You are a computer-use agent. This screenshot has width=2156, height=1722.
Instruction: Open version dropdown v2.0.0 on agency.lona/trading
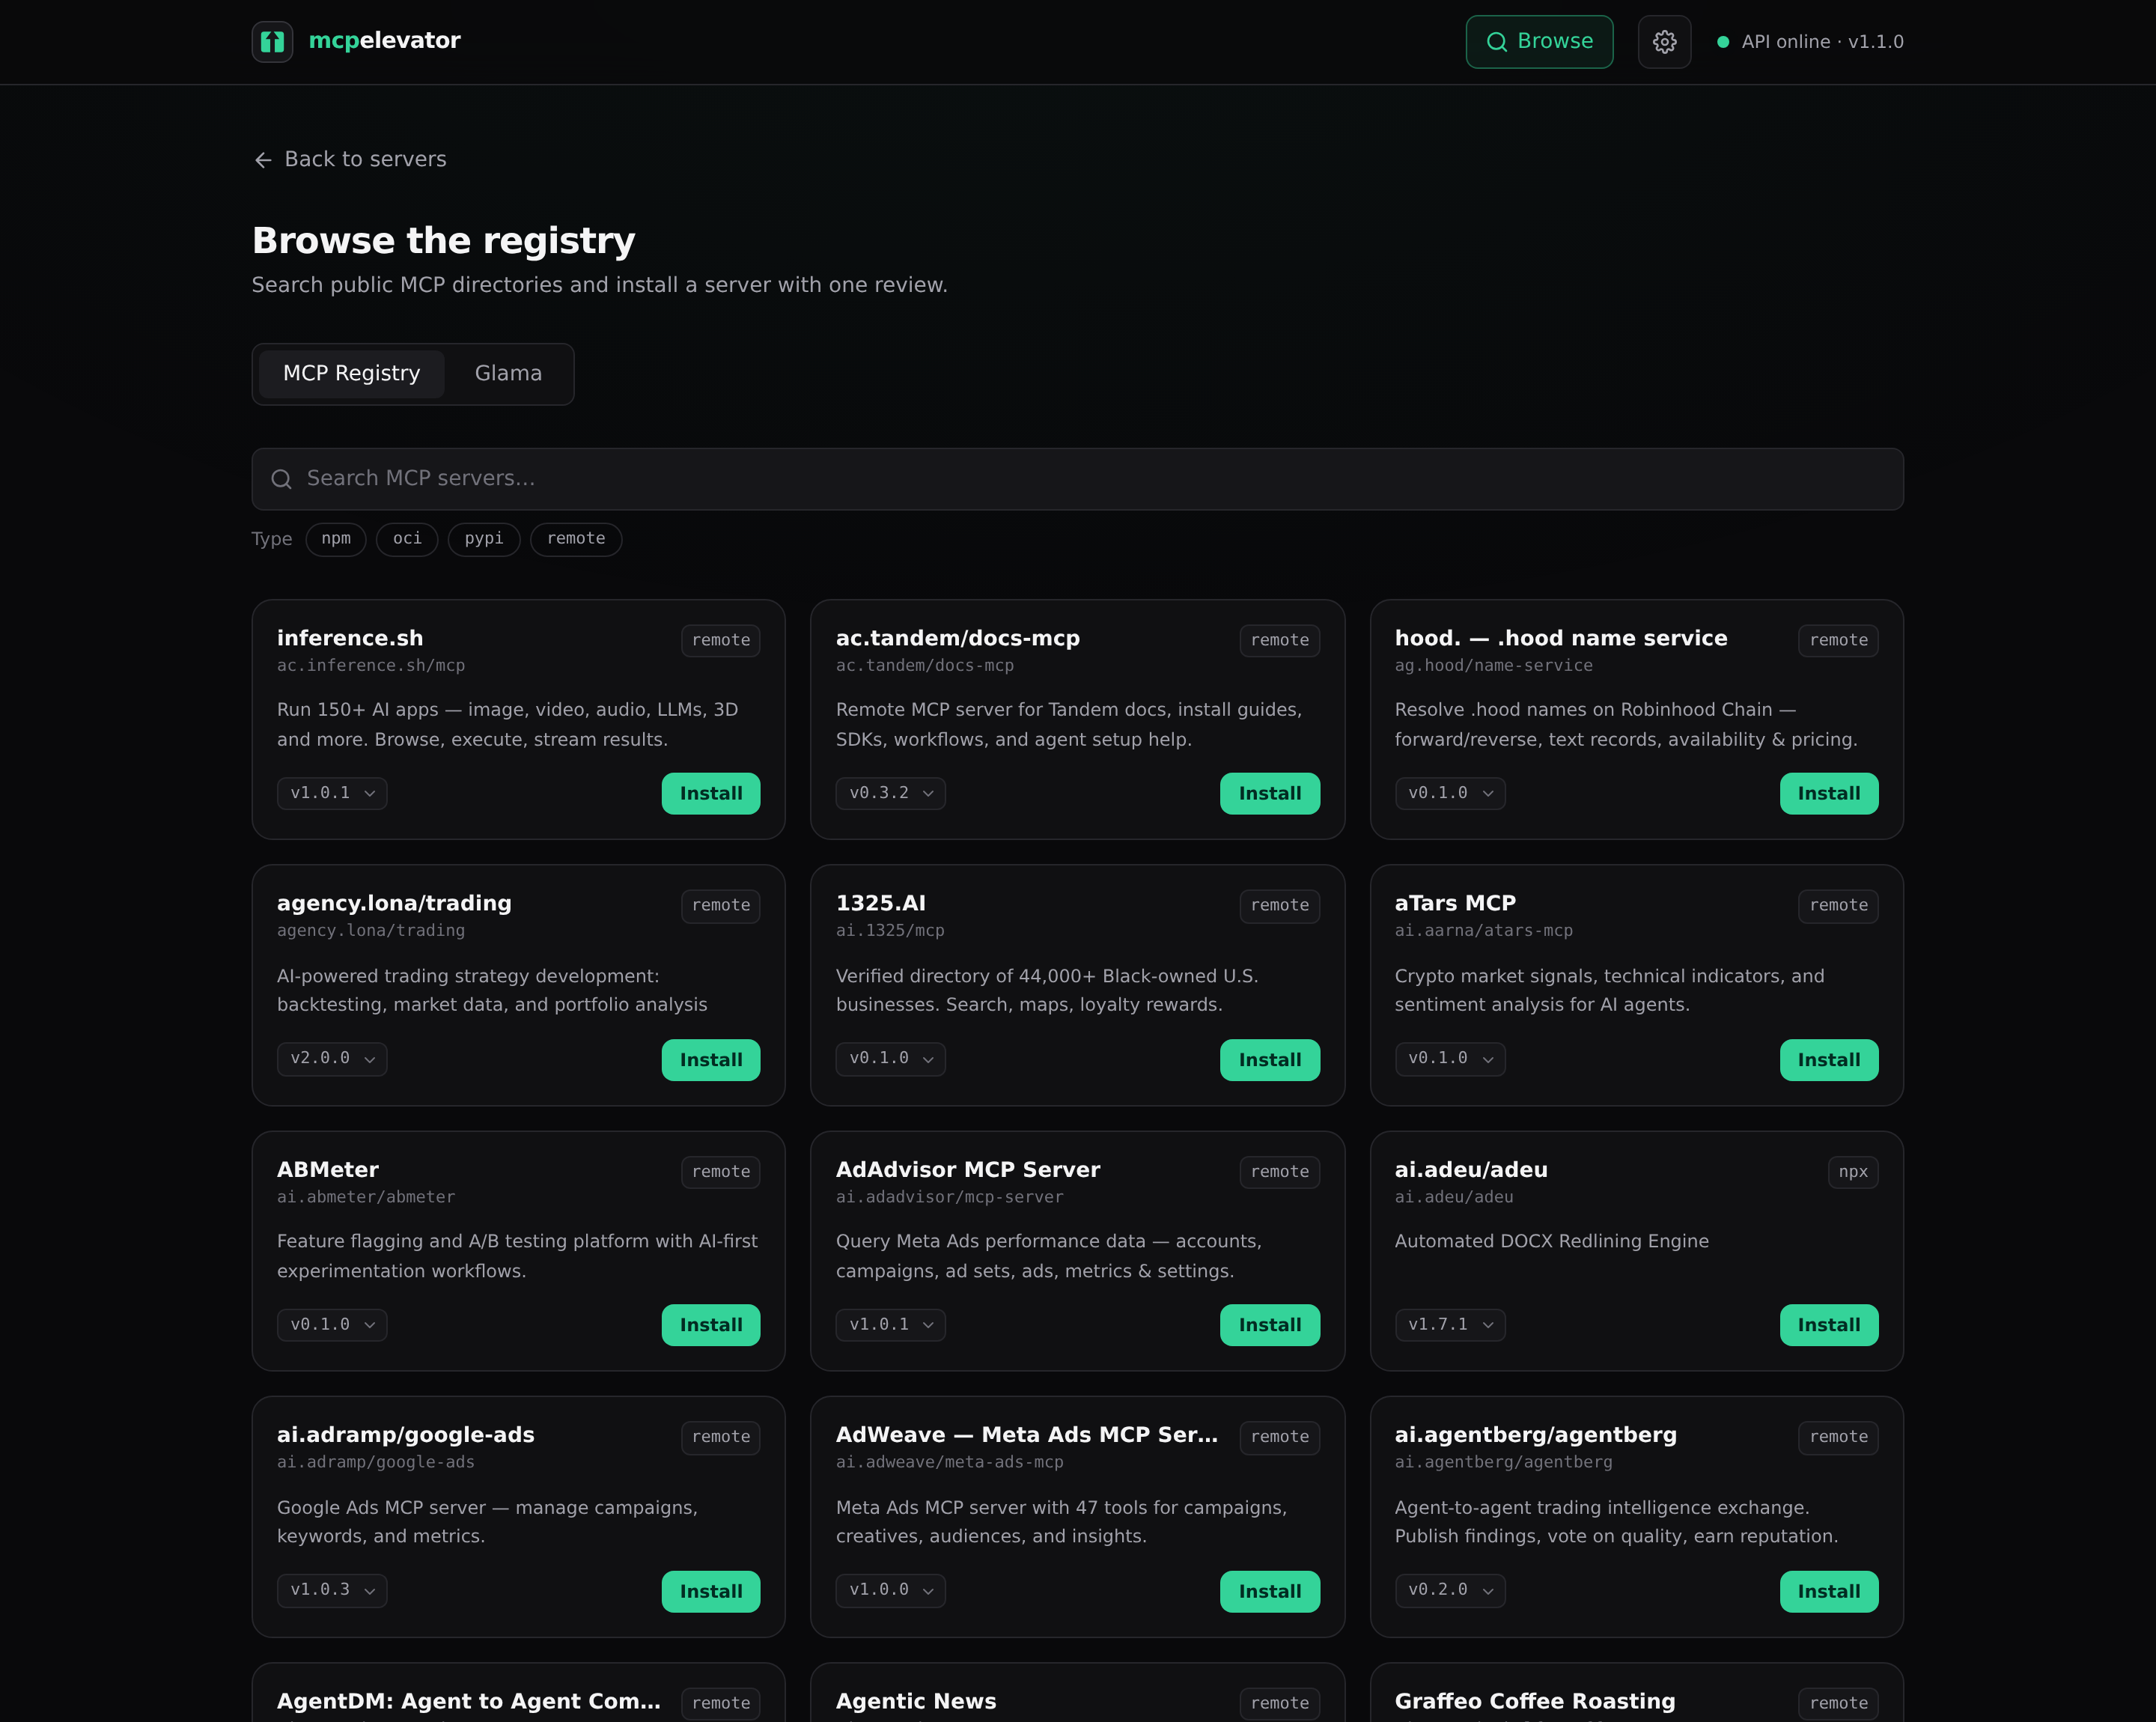click(x=332, y=1059)
